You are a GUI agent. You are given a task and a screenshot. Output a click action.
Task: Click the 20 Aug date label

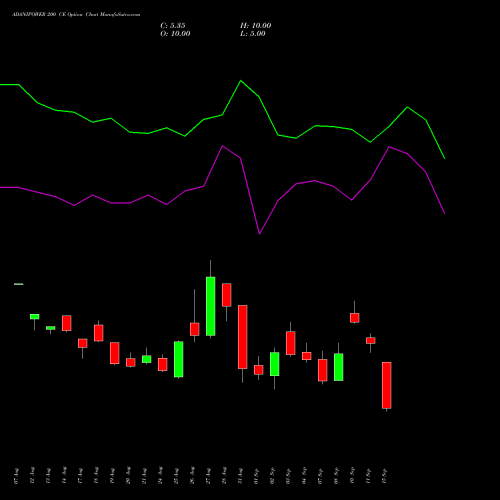coord(128,476)
